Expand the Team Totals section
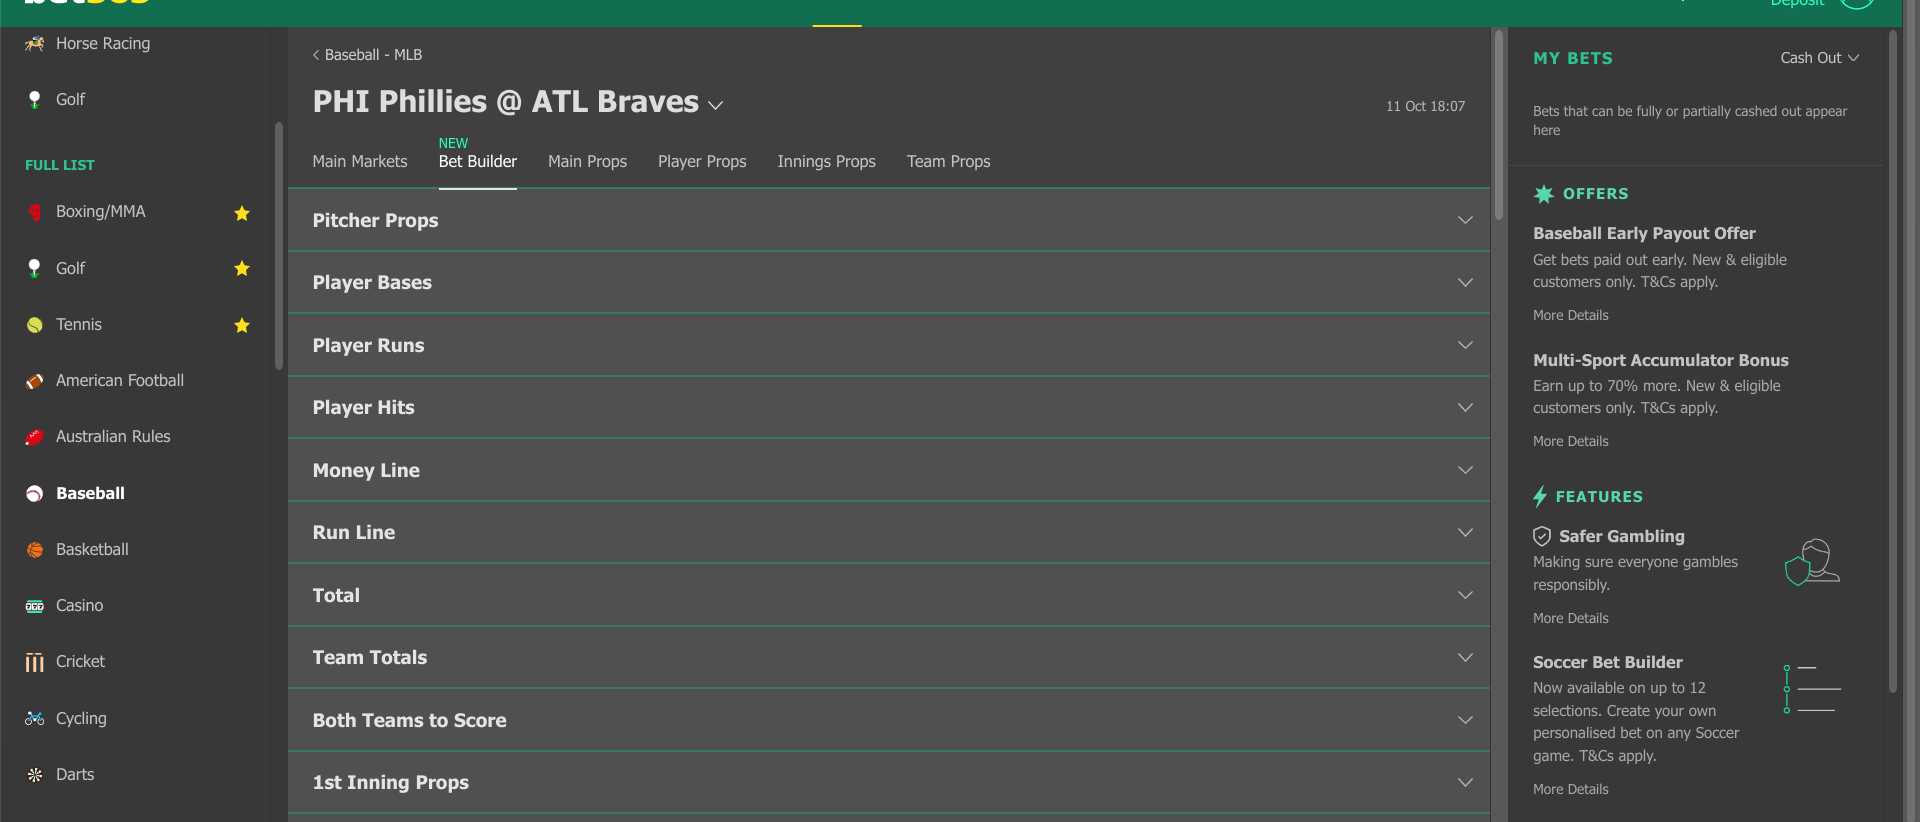Screen dimensions: 1920x822 click(x=889, y=657)
